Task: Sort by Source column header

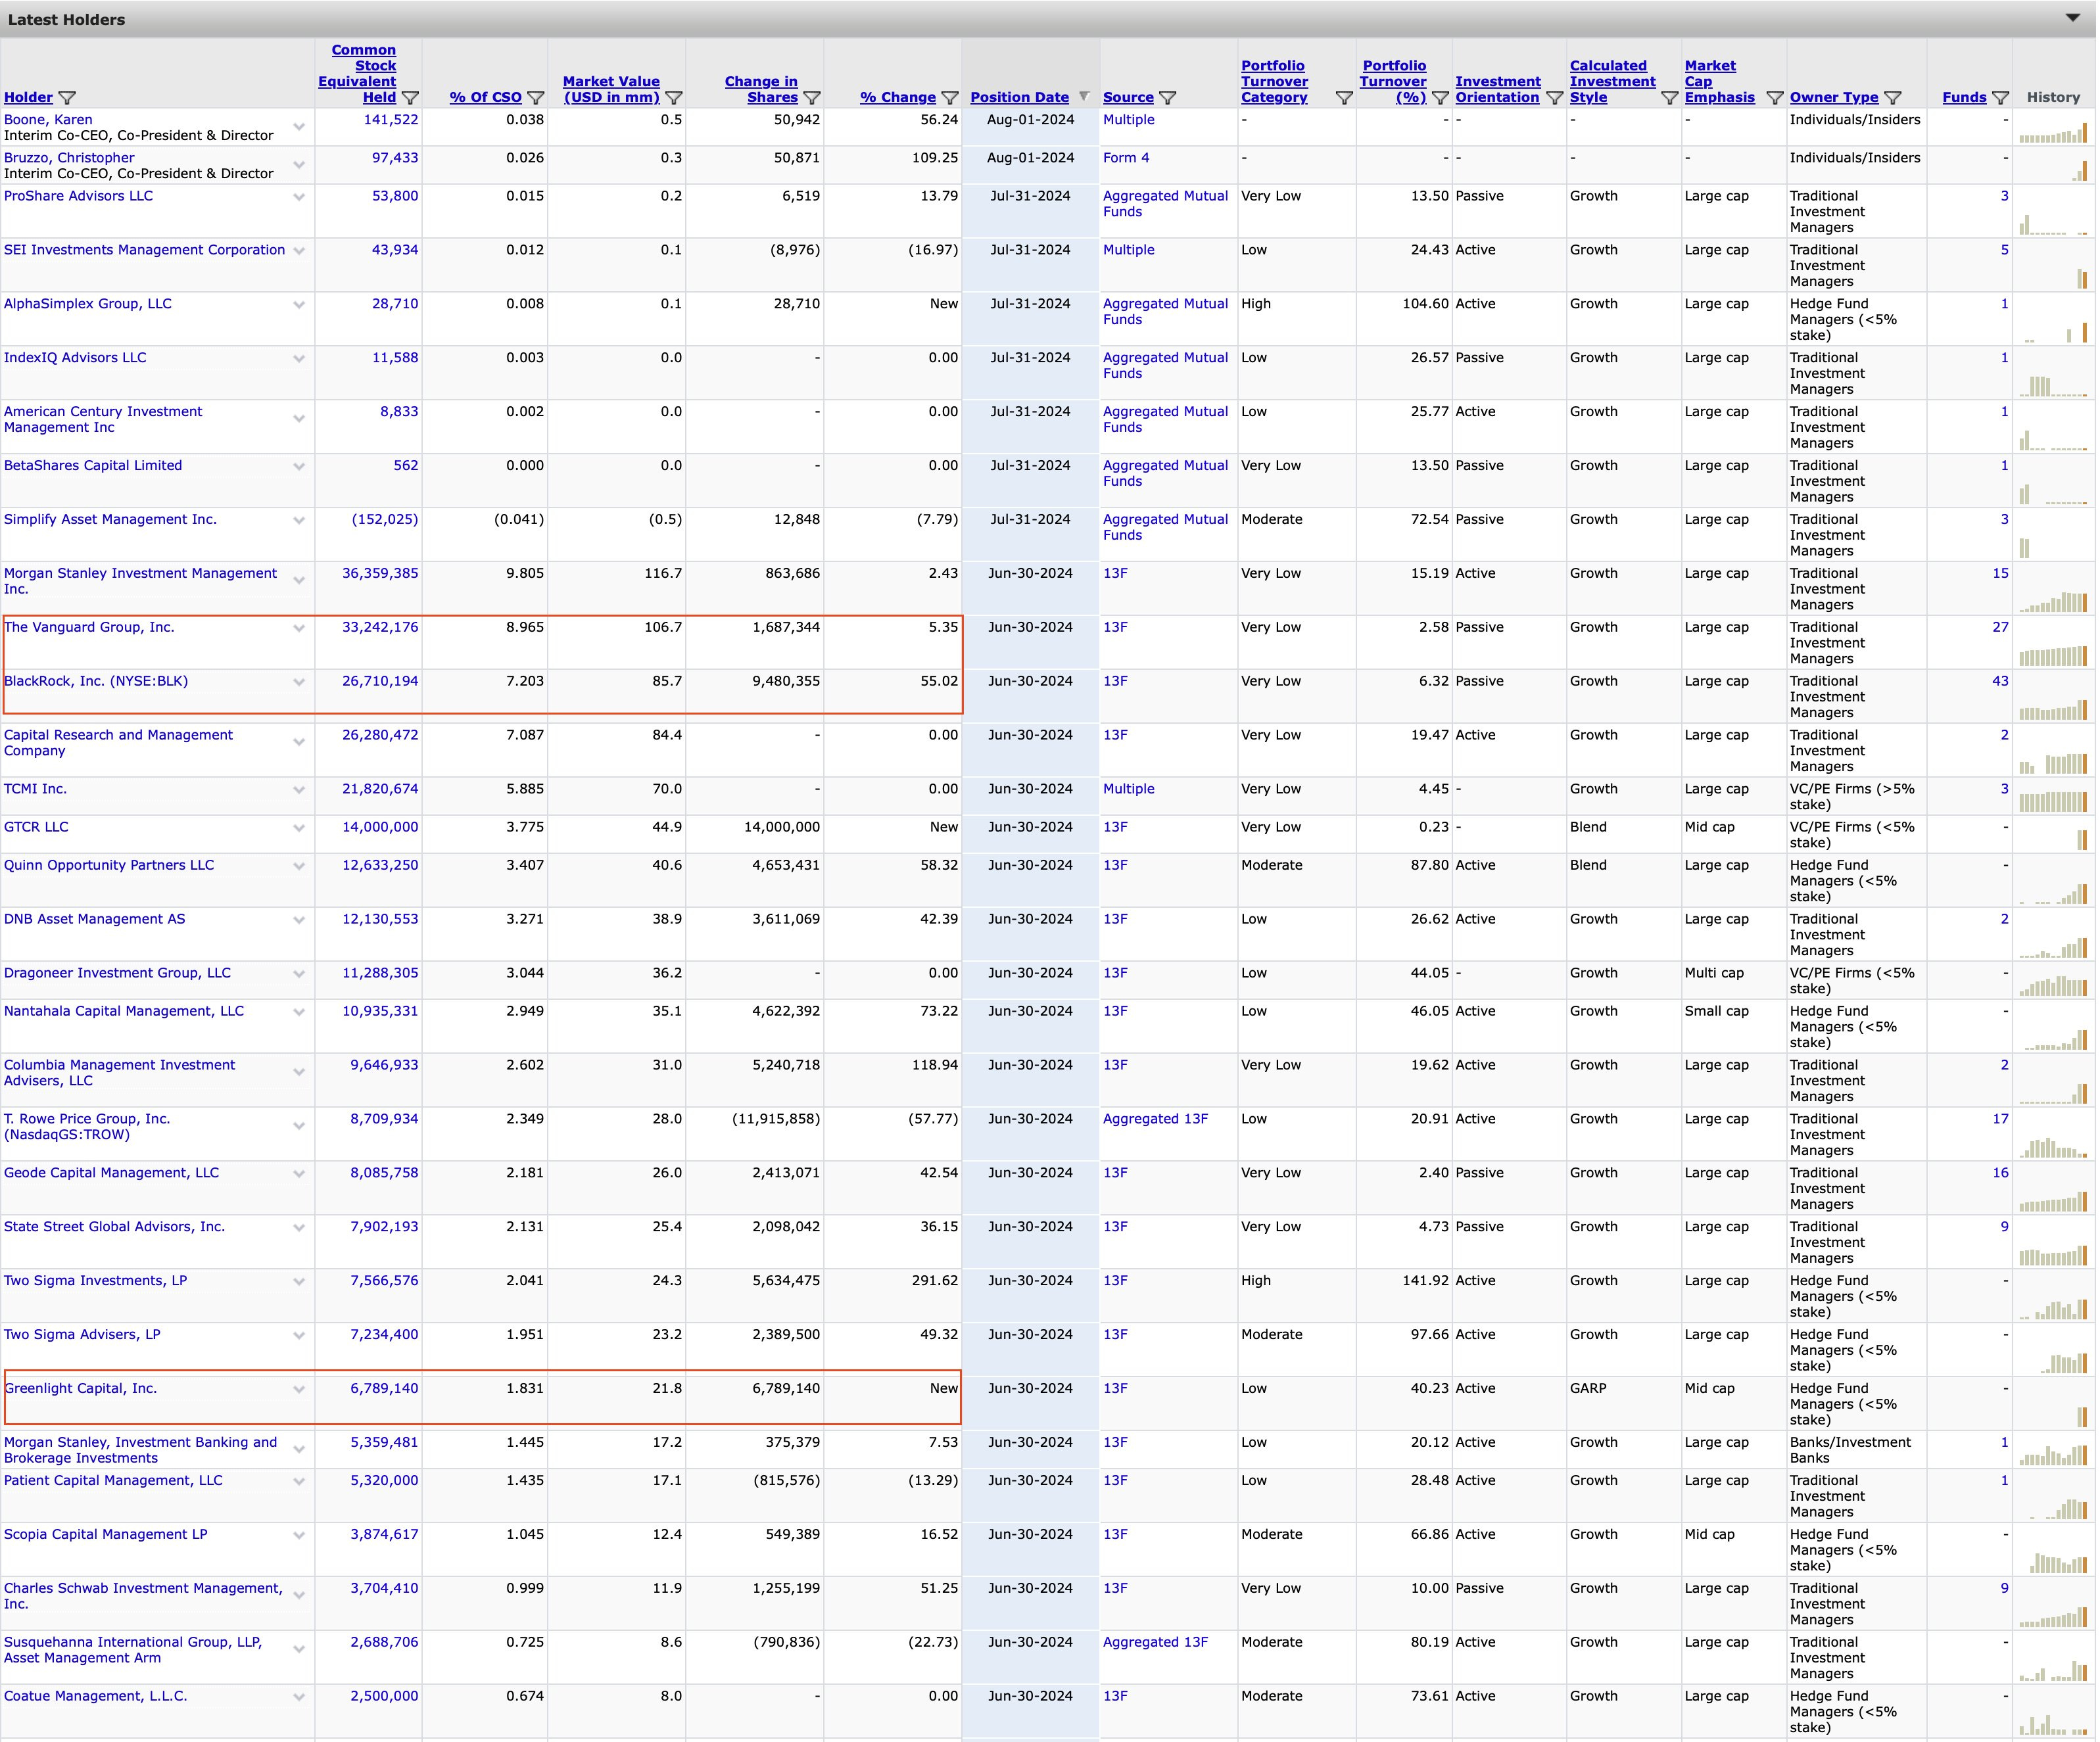Action: (1128, 97)
